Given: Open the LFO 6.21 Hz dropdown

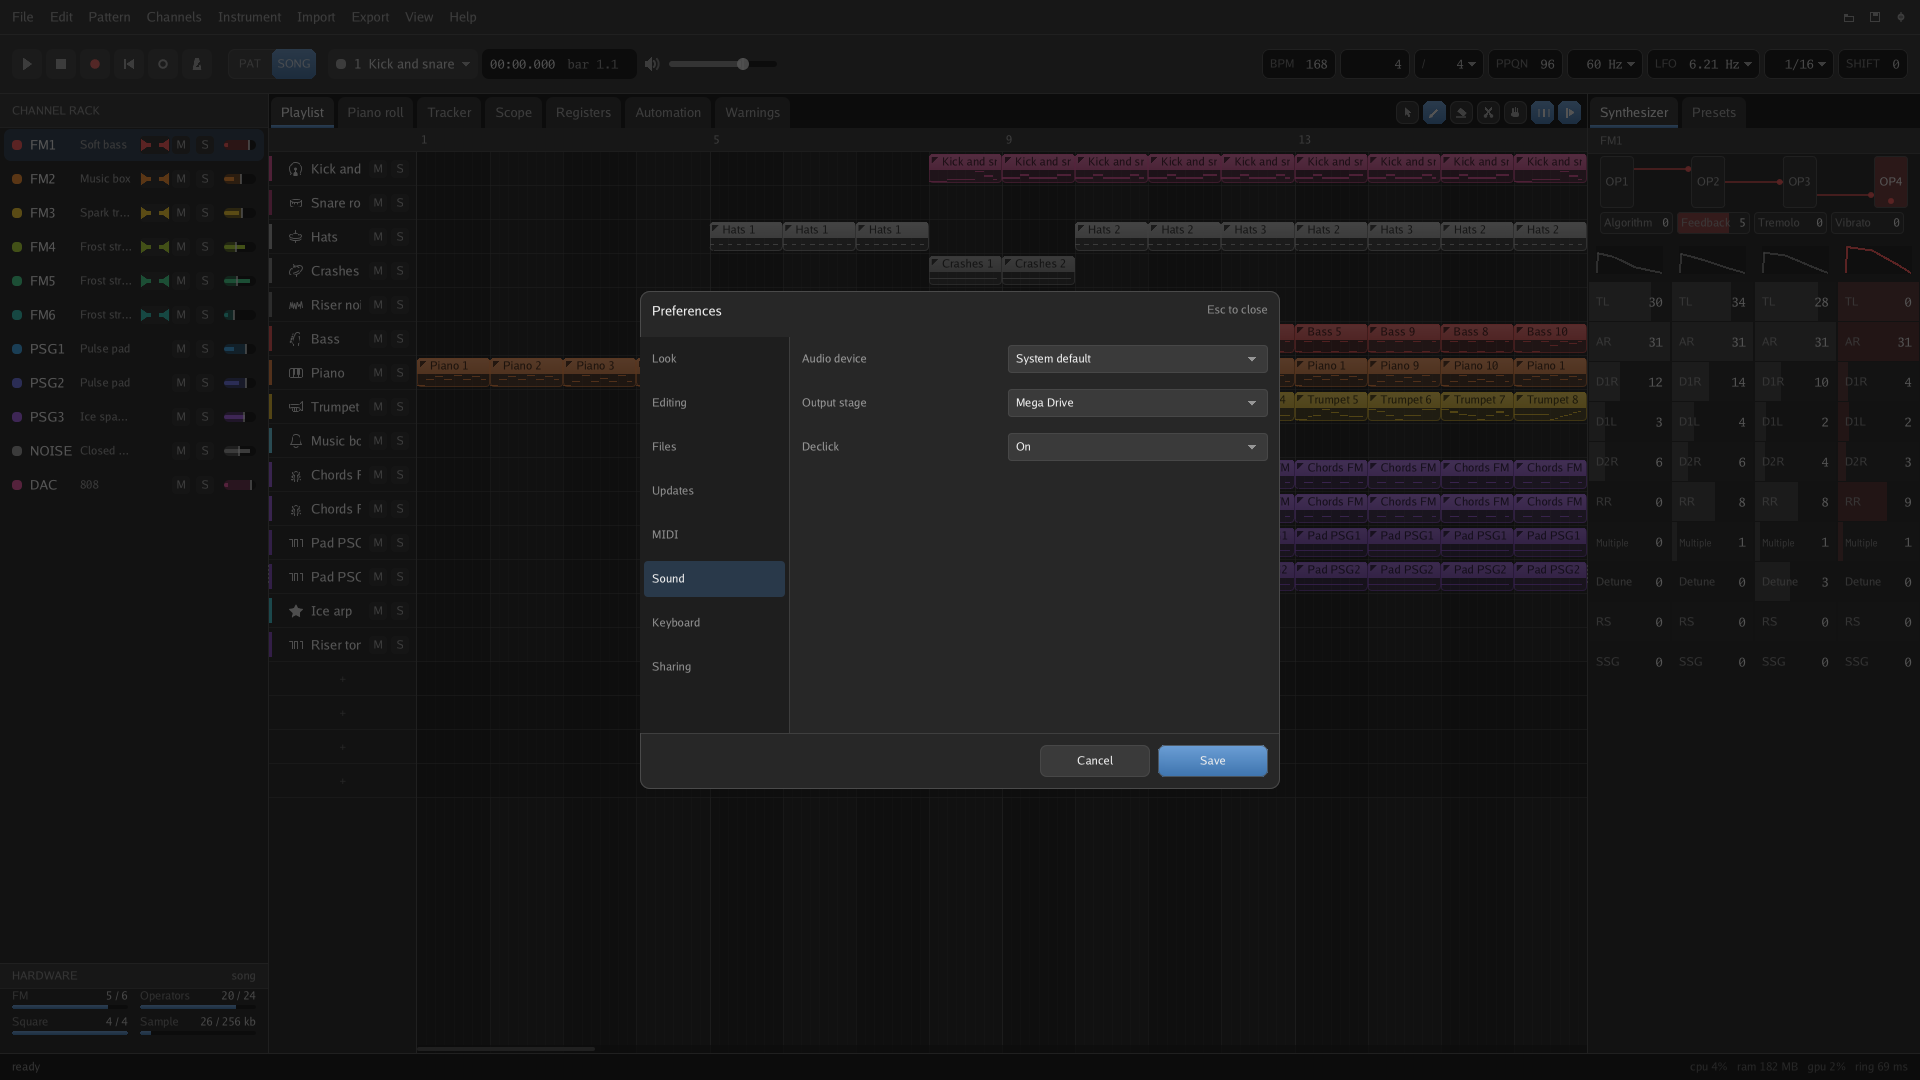Looking at the screenshot, I should tap(1703, 64).
